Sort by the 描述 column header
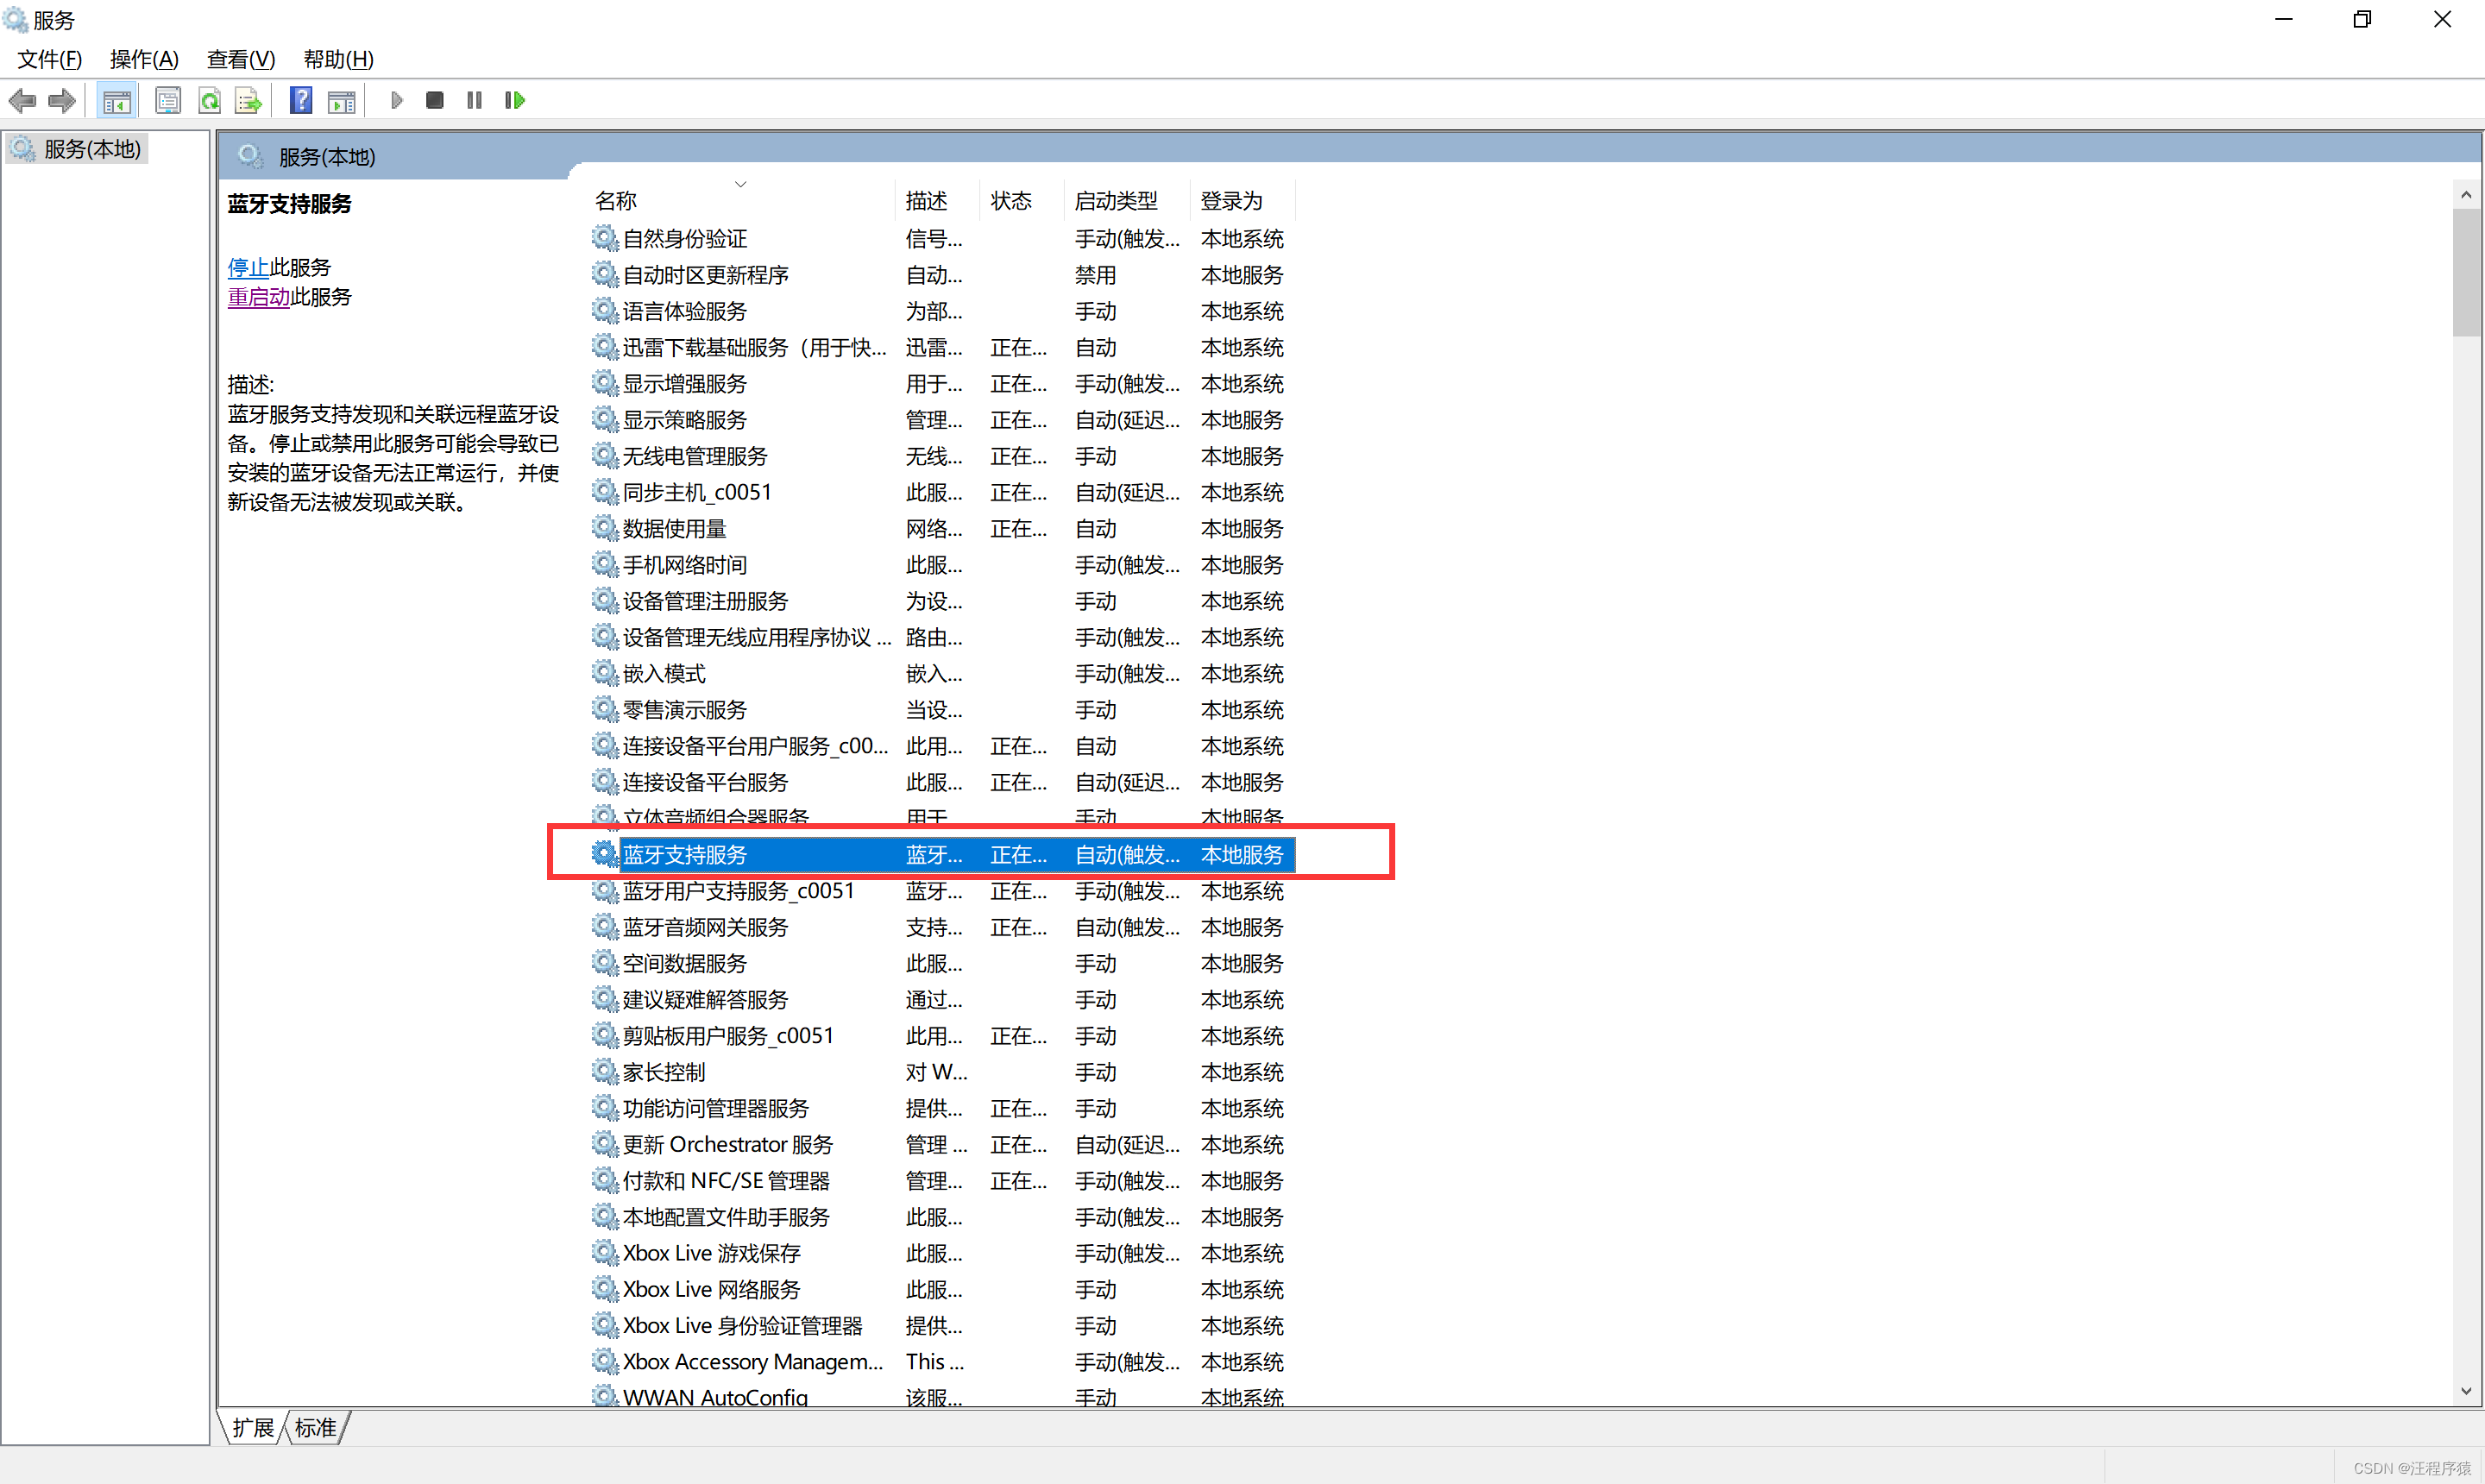The image size is (2485, 1484). pos(937,201)
